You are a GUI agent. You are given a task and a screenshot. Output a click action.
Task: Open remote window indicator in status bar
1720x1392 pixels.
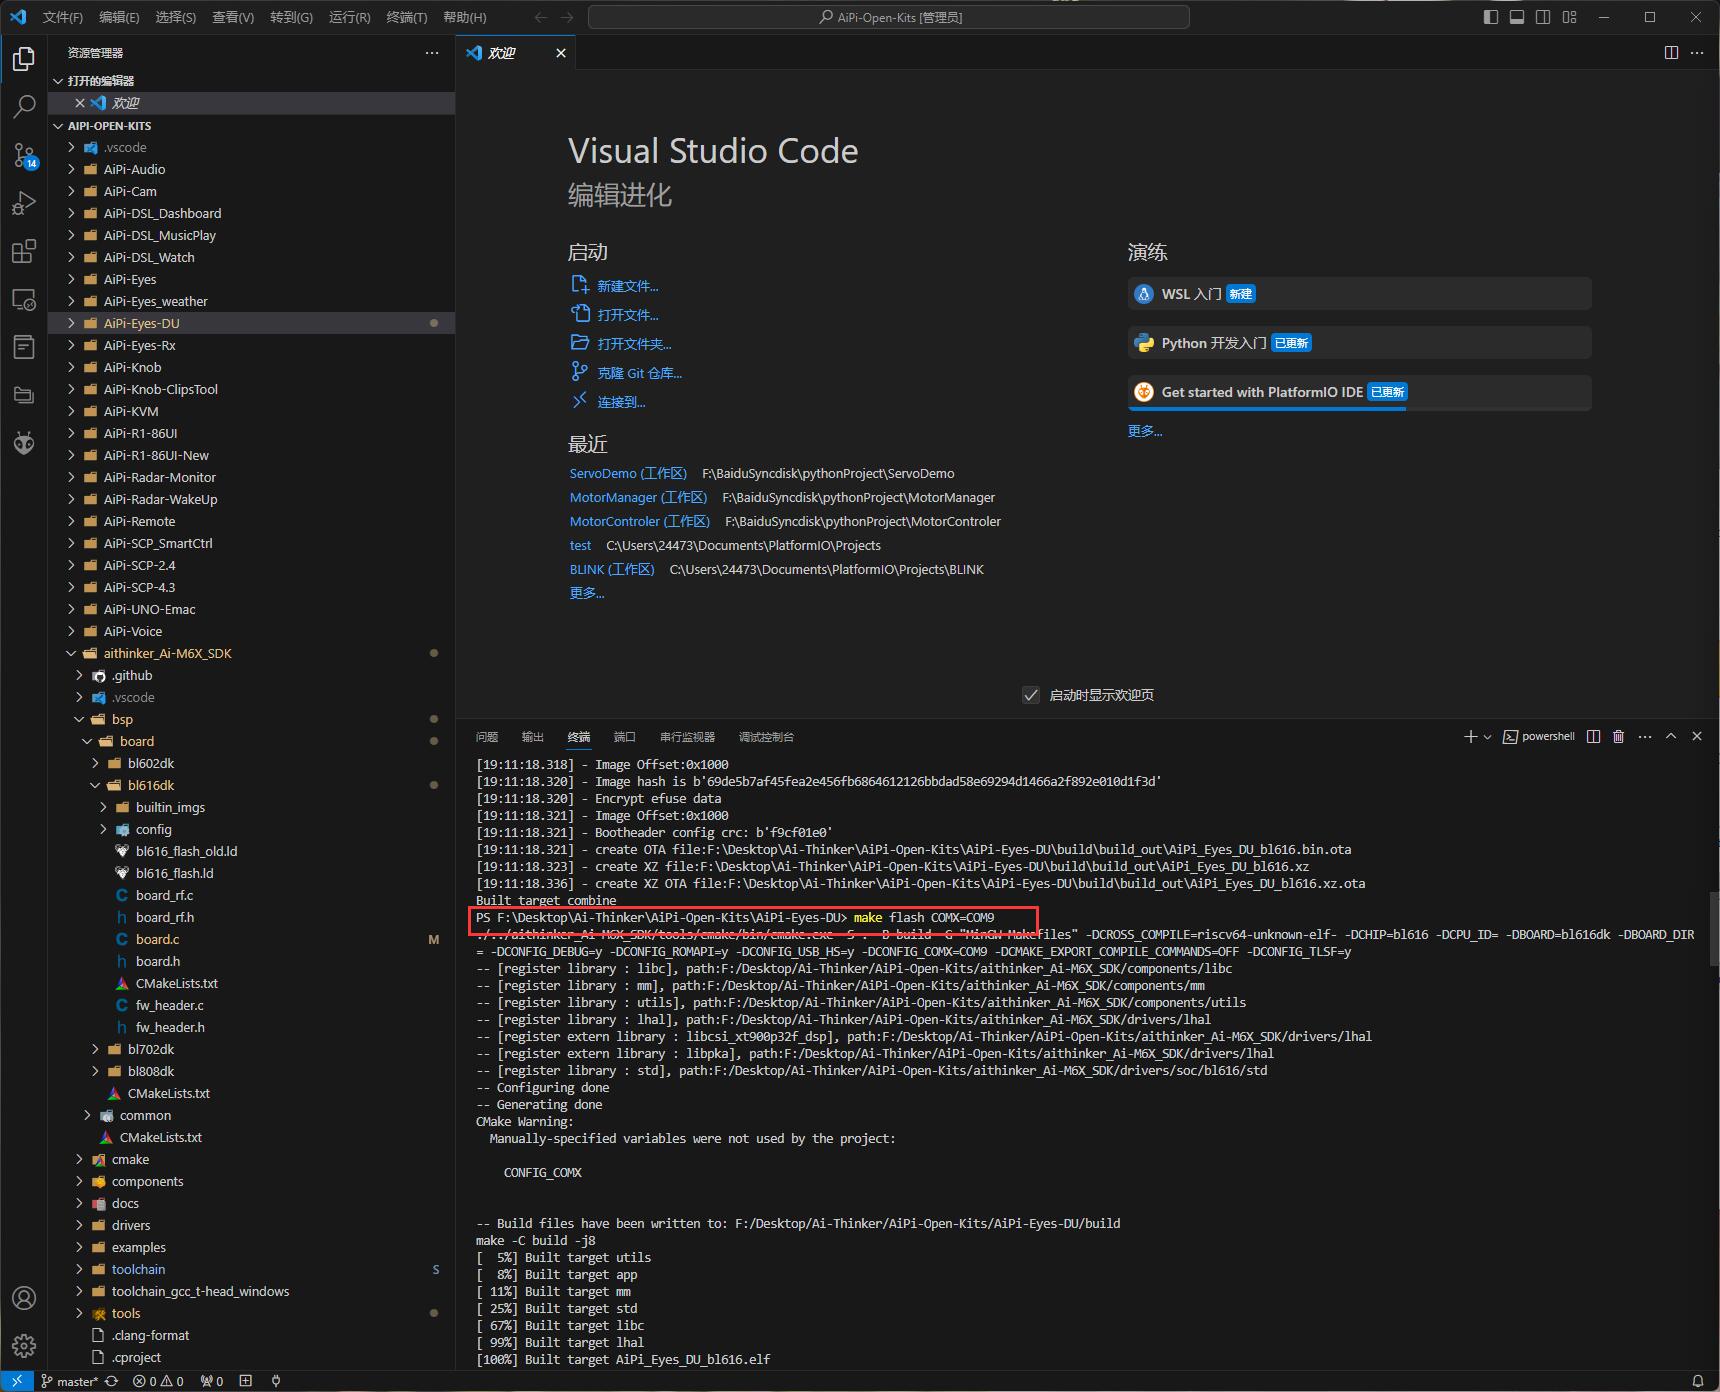tap(17, 1381)
